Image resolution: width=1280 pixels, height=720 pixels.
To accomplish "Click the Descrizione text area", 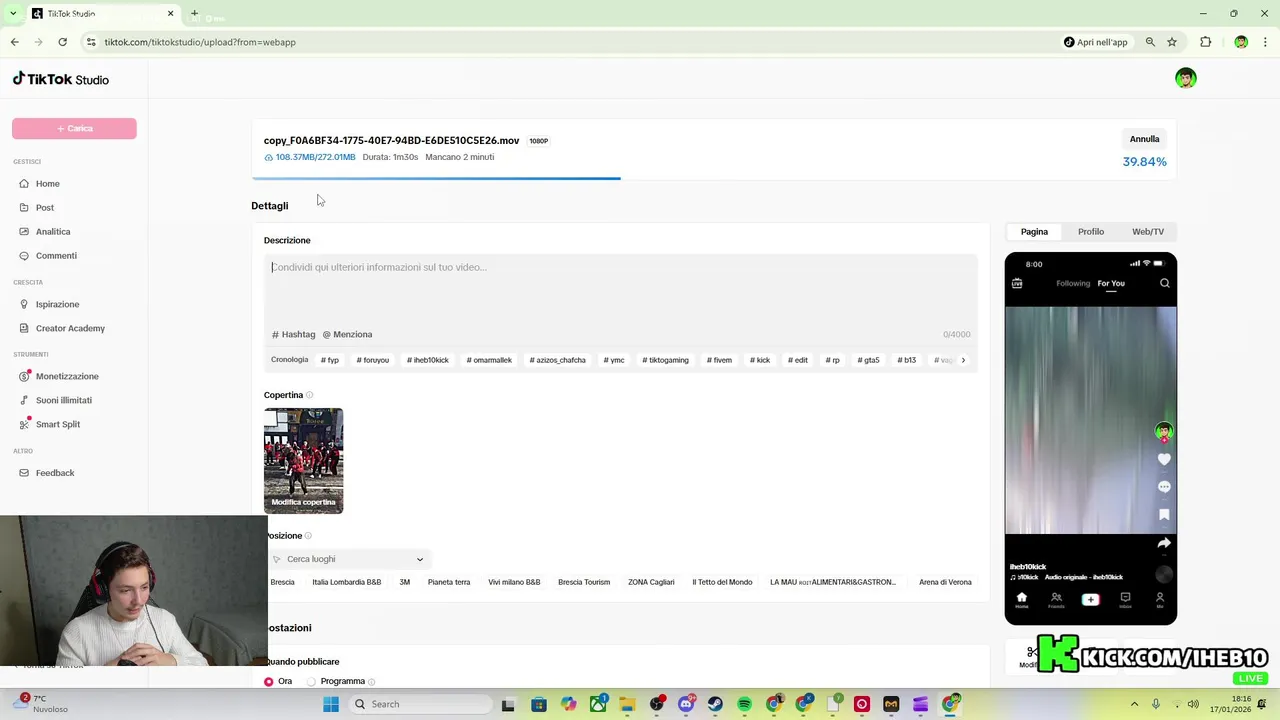I will [621, 290].
